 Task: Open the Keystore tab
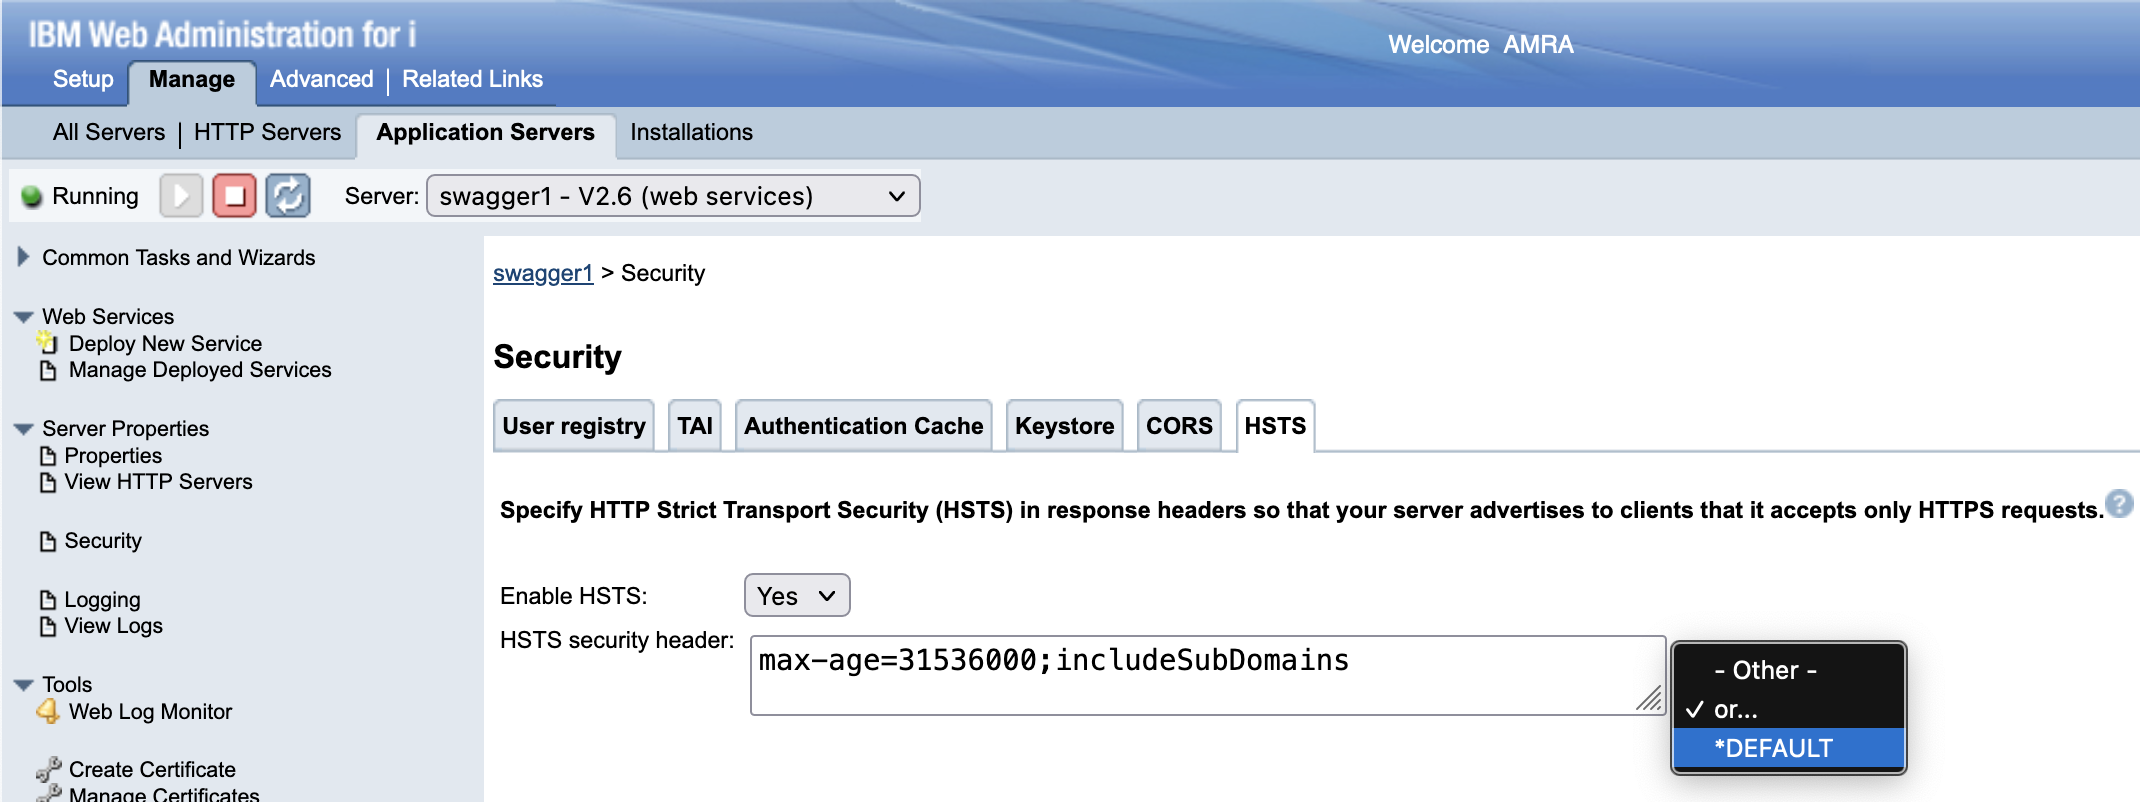tap(1065, 426)
